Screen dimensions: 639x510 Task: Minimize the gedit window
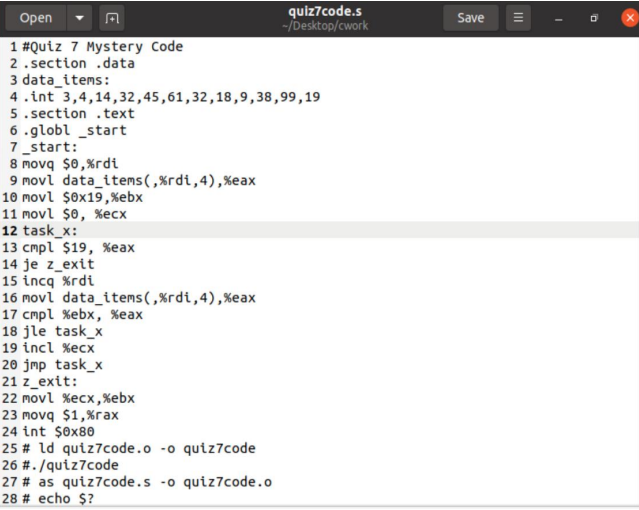(559, 19)
